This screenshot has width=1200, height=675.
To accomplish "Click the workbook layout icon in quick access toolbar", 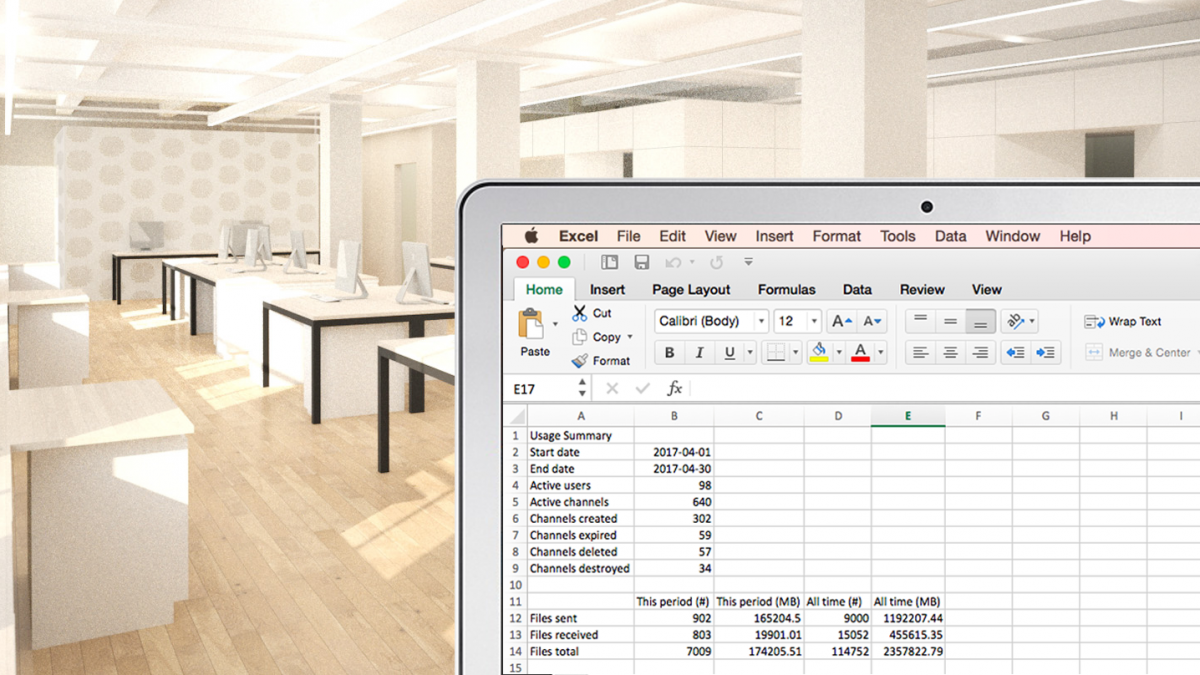I will [x=609, y=263].
